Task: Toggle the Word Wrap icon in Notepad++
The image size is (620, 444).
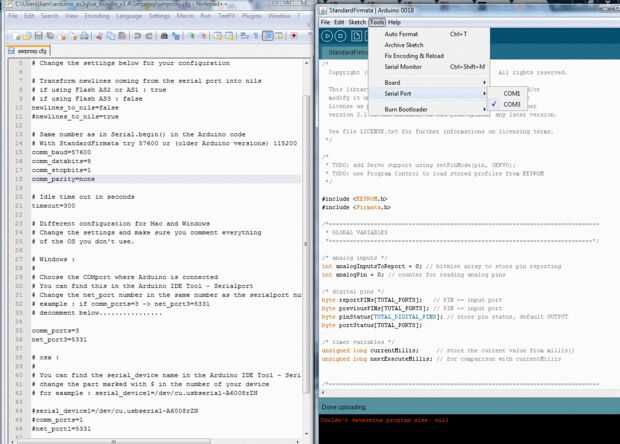Action: [244, 36]
